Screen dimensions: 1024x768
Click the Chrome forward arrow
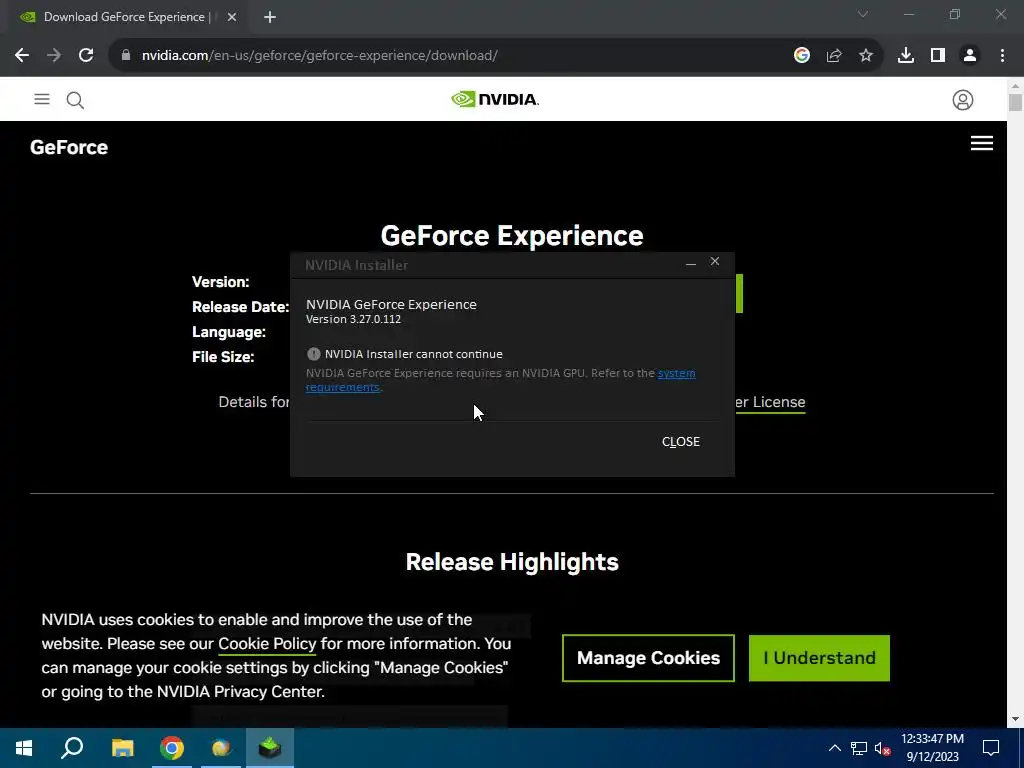[x=54, y=56]
